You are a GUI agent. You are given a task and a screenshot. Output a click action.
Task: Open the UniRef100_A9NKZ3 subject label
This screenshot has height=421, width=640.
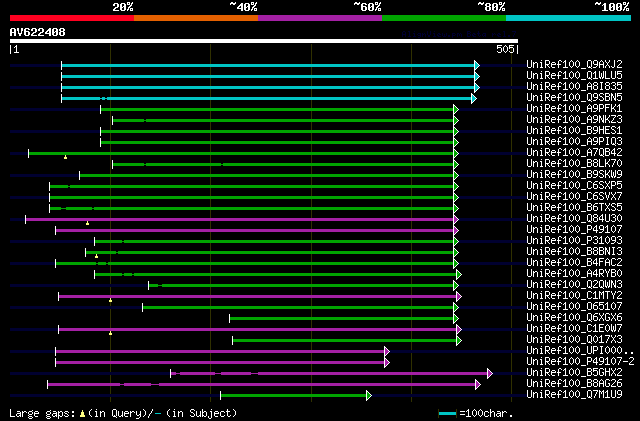tap(574, 120)
